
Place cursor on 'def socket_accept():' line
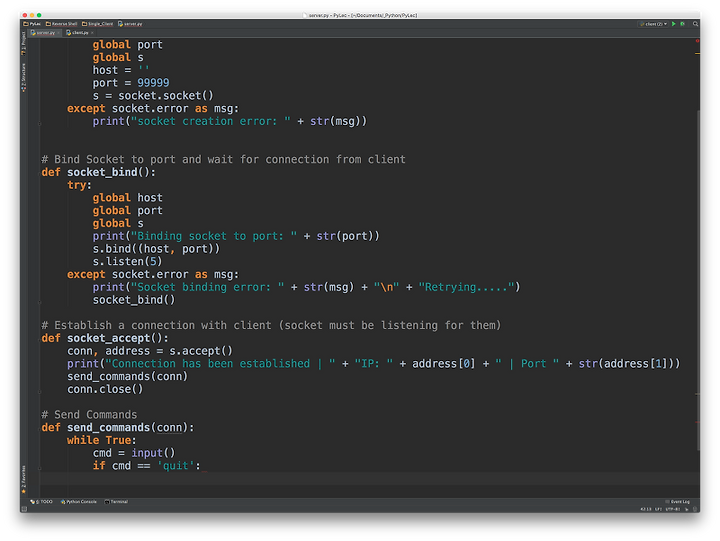click(105, 338)
